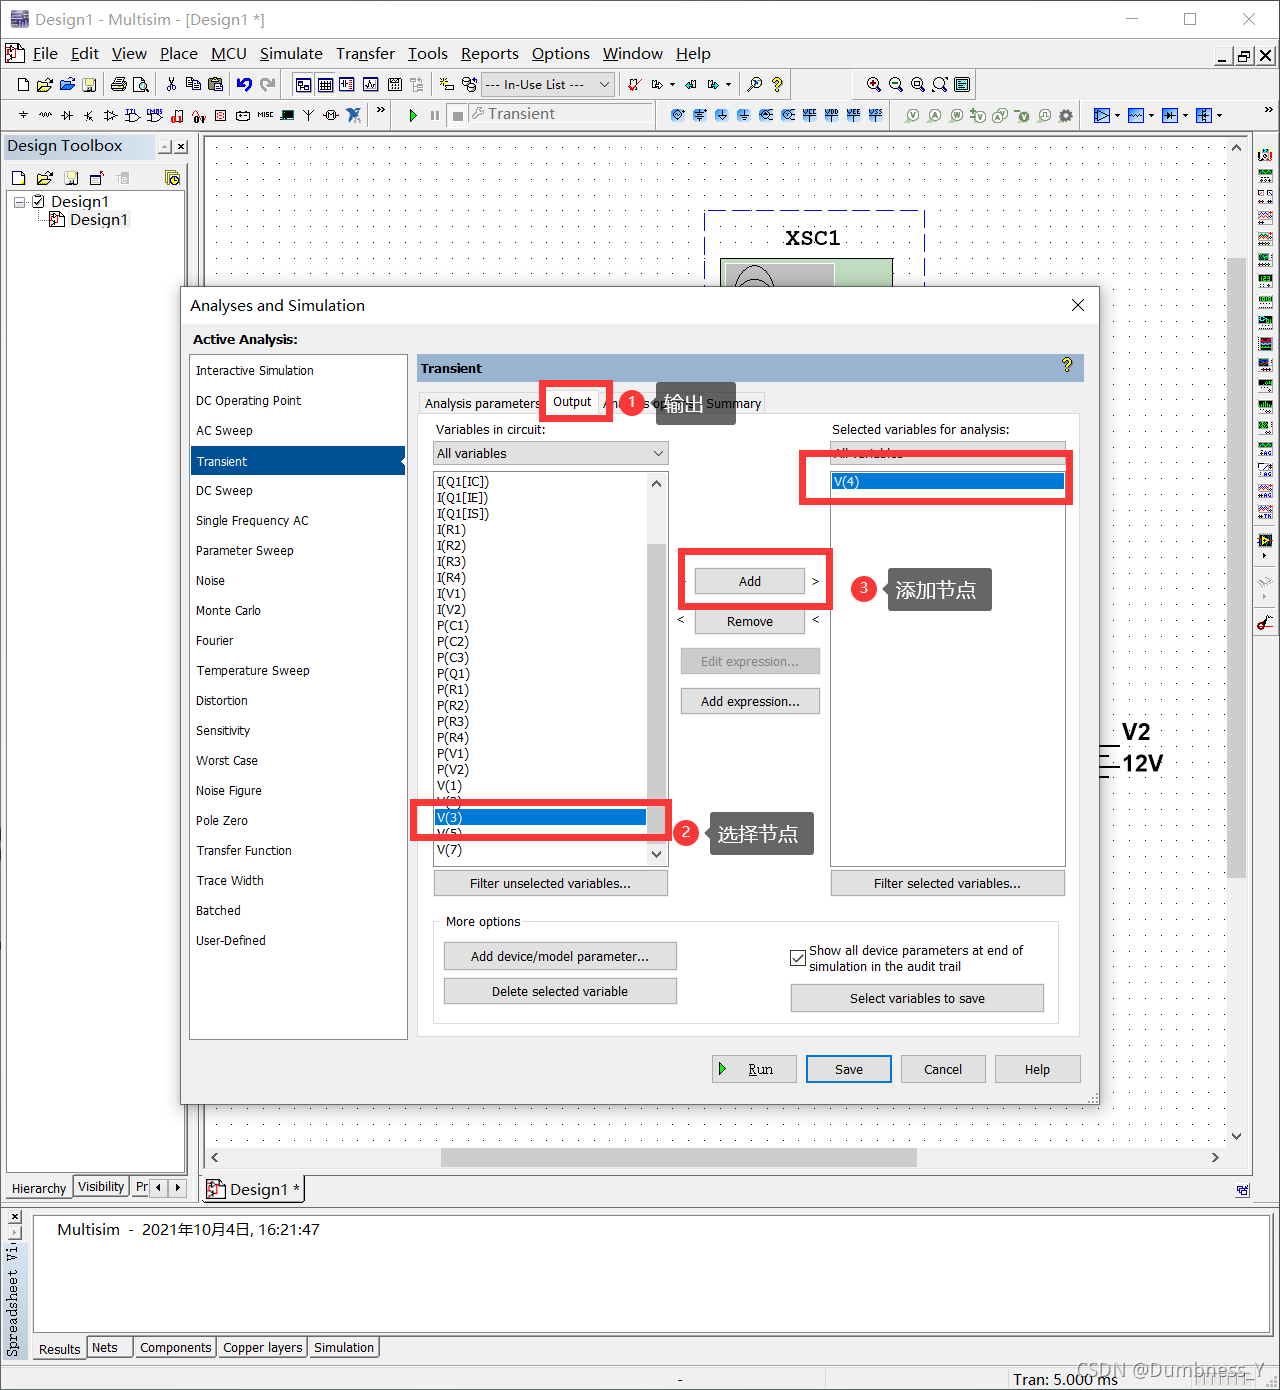The width and height of the screenshot is (1280, 1390).
Task: Click the right tab arrow in Design Toolbox tabs
Action: point(178,1187)
